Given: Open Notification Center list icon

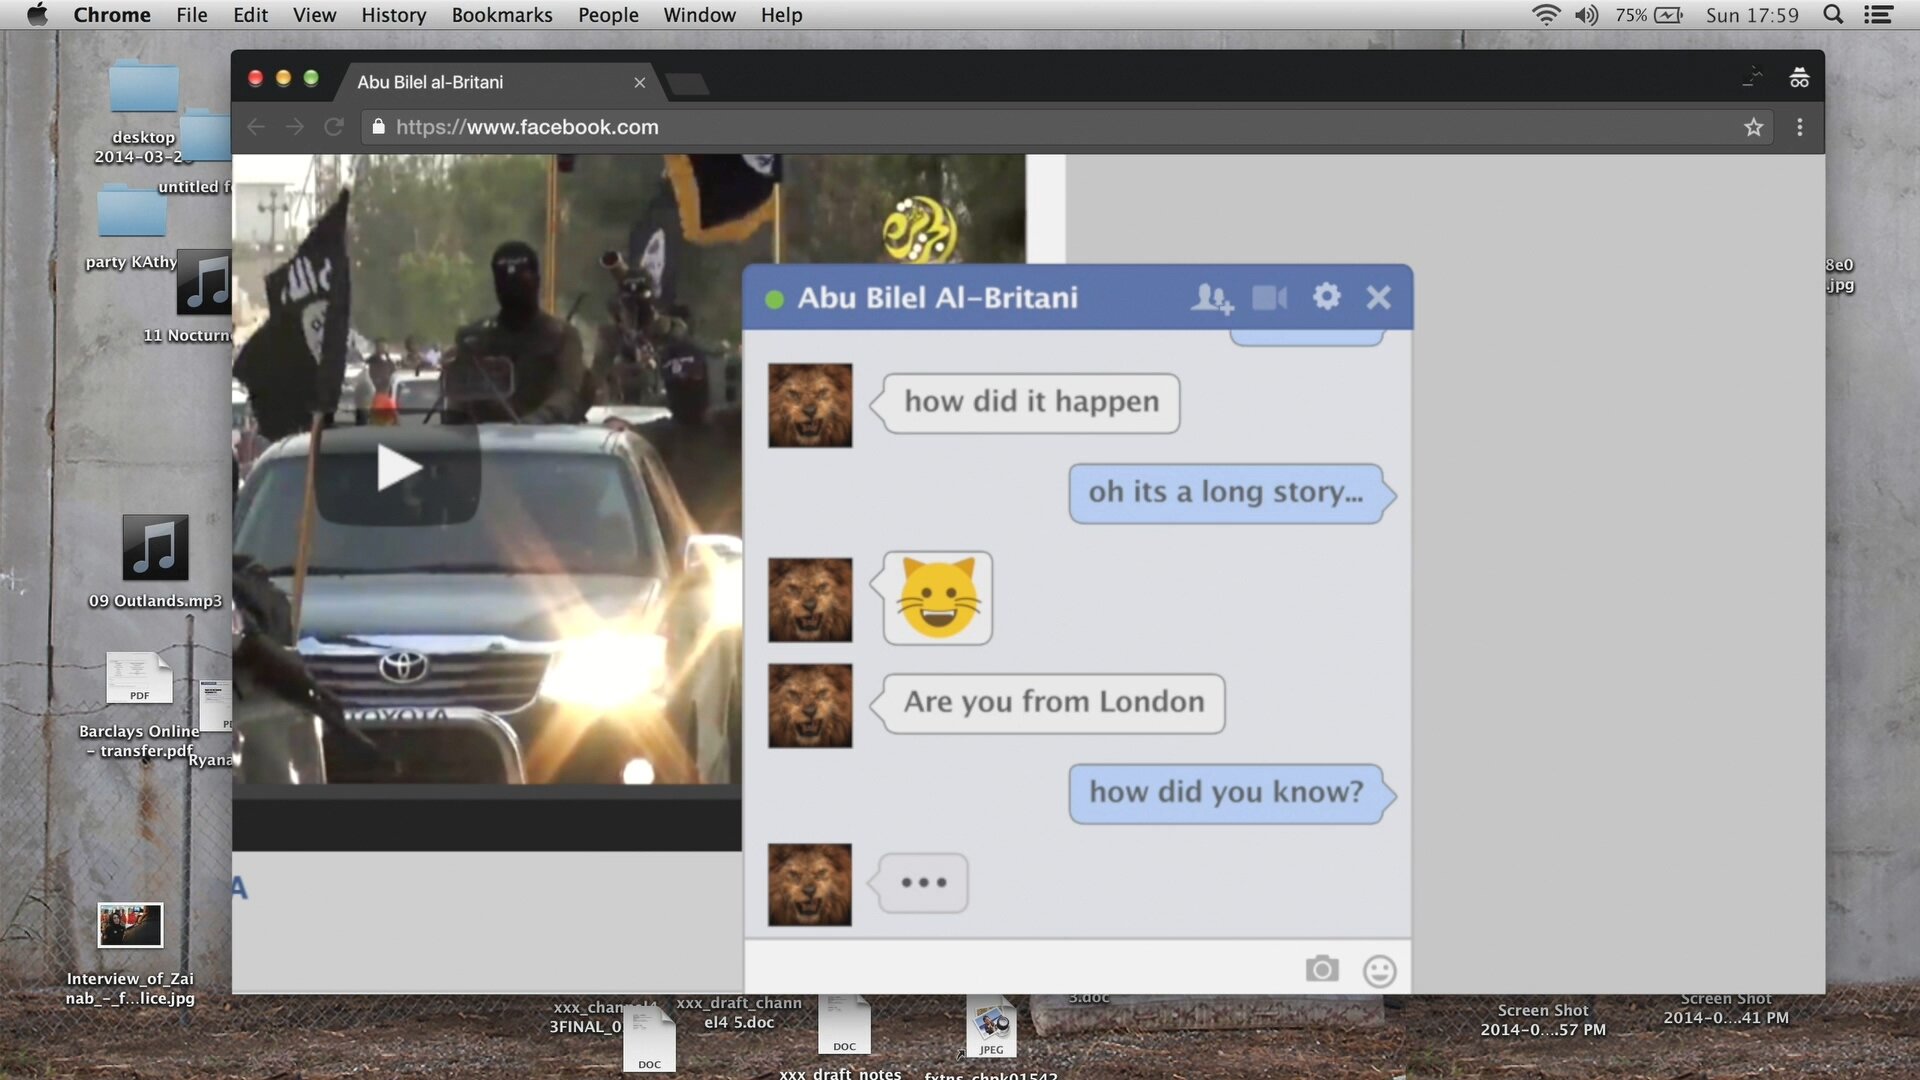Looking at the screenshot, I should click(1878, 15).
